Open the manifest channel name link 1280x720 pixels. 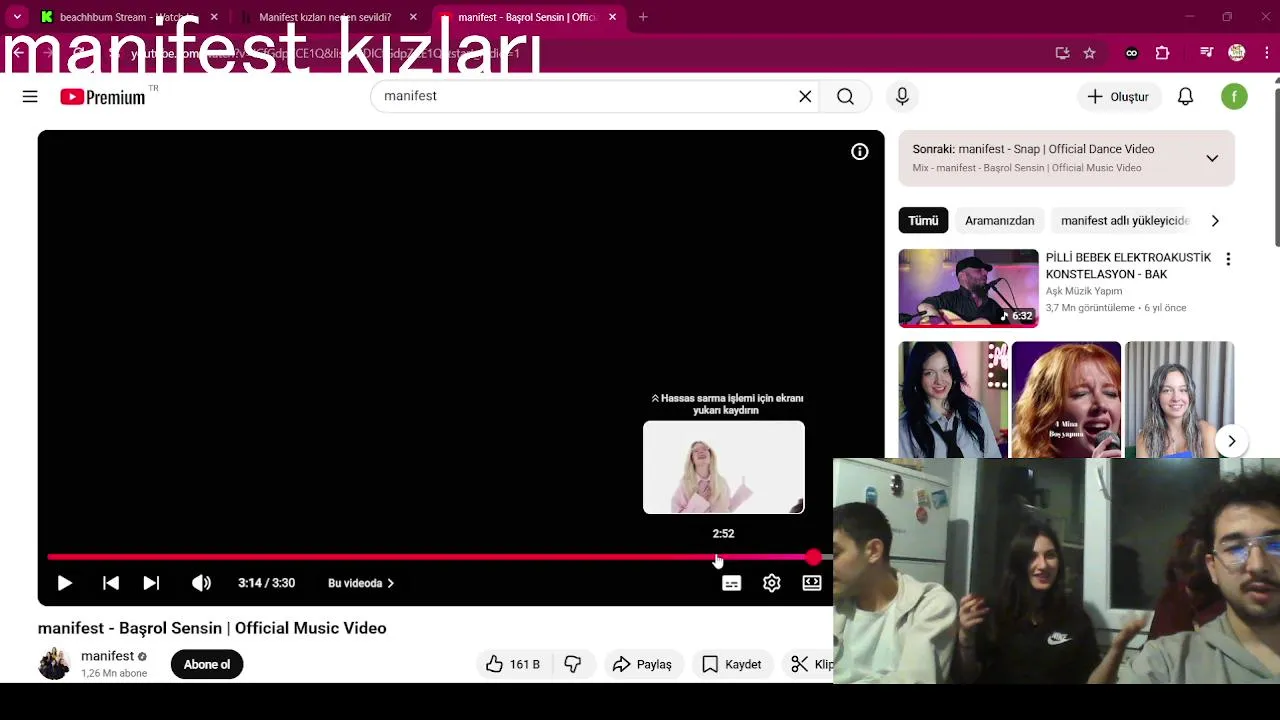(x=107, y=656)
